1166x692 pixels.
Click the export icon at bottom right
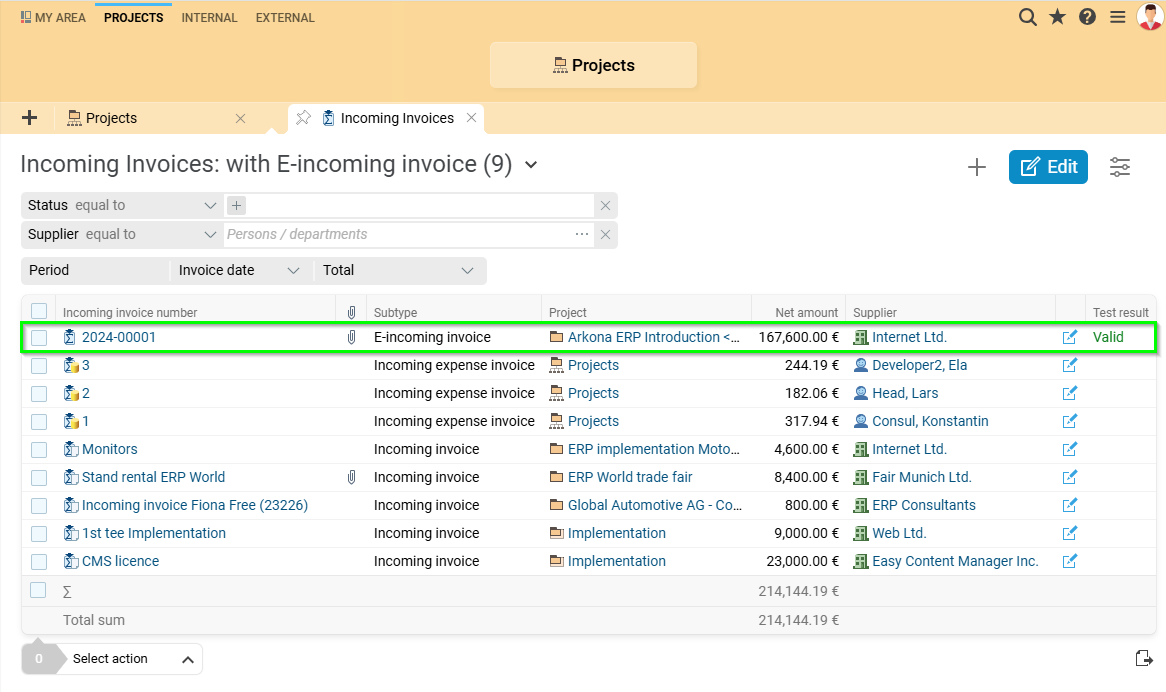[x=1144, y=658]
